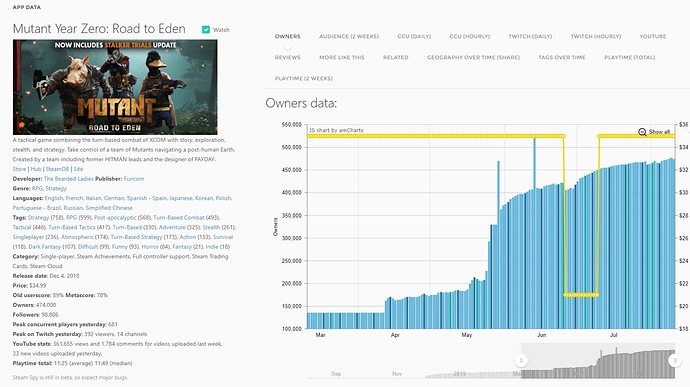Open the YouTube tab

(x=653, y=37)
